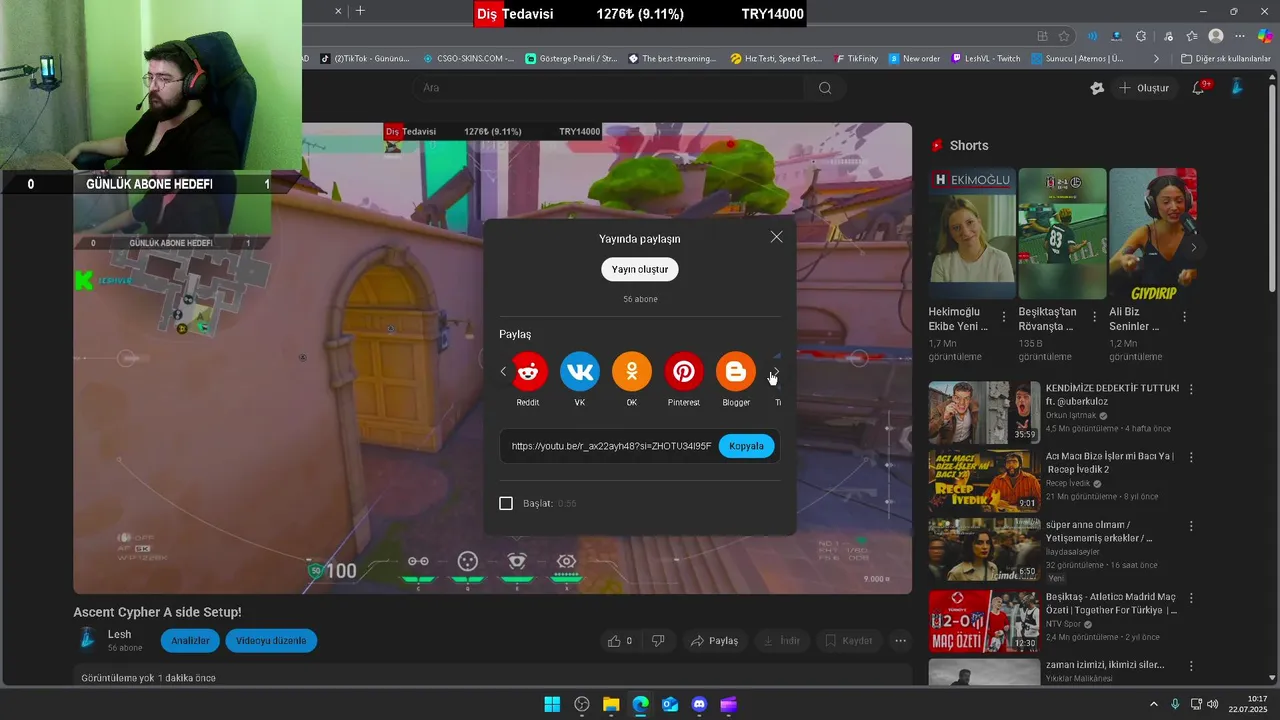Open the Recep İvedik 2 video title
Viewport: 1280px width, 720px height.
[1110, 462]
